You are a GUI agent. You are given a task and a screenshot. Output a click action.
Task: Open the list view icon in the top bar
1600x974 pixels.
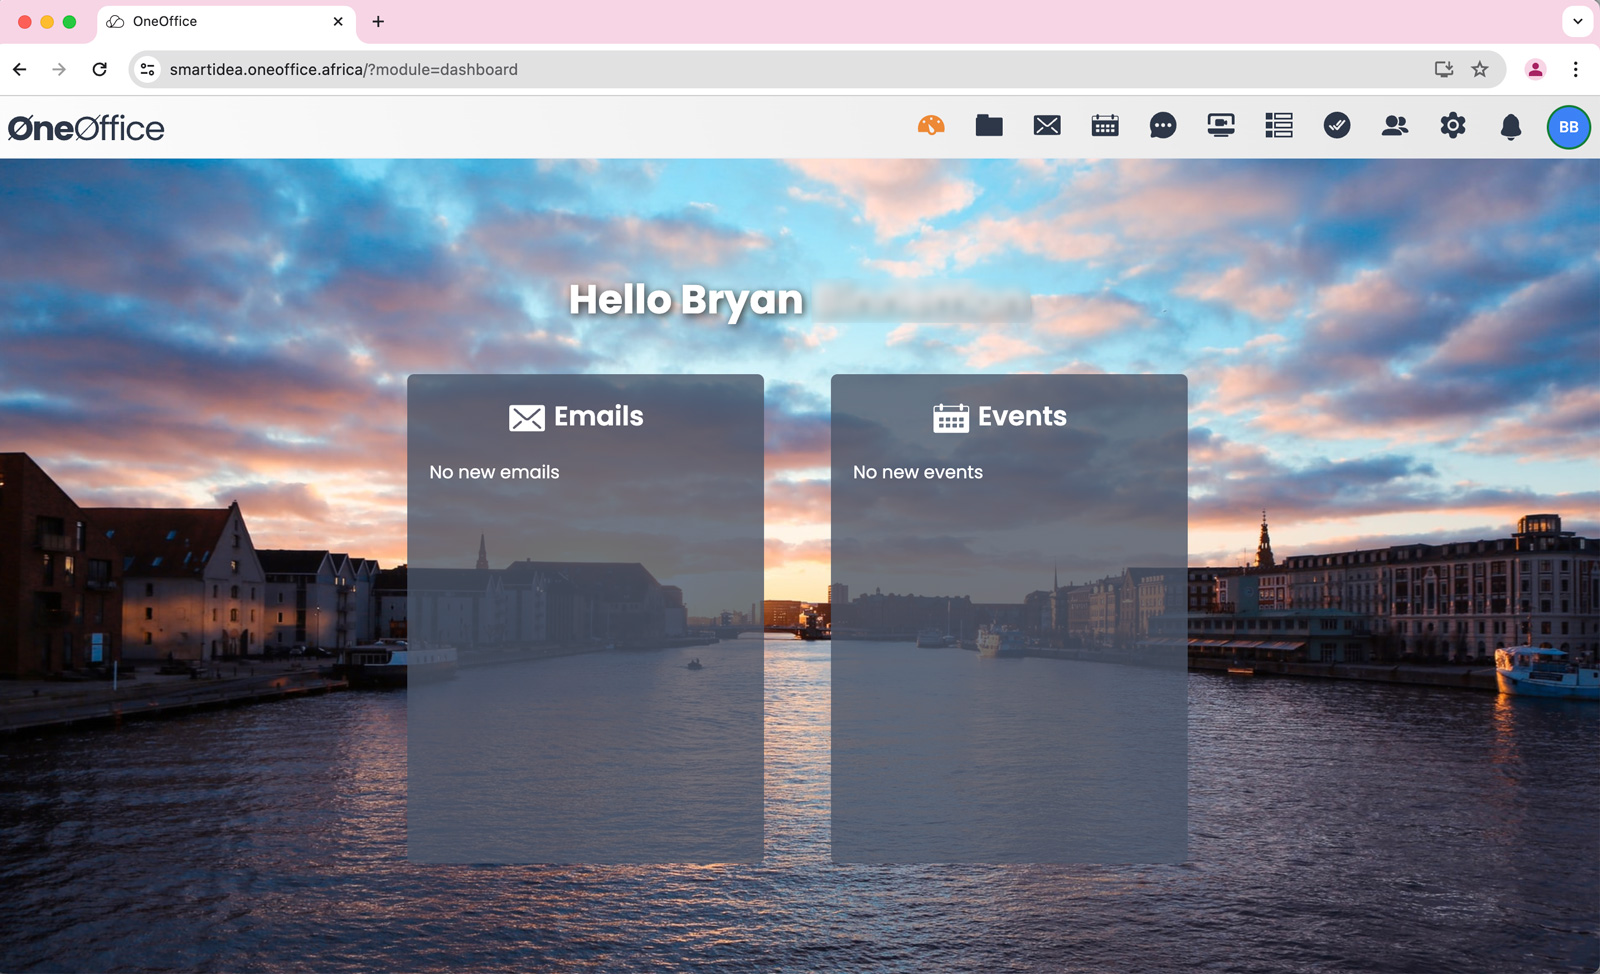point(1279,126)
